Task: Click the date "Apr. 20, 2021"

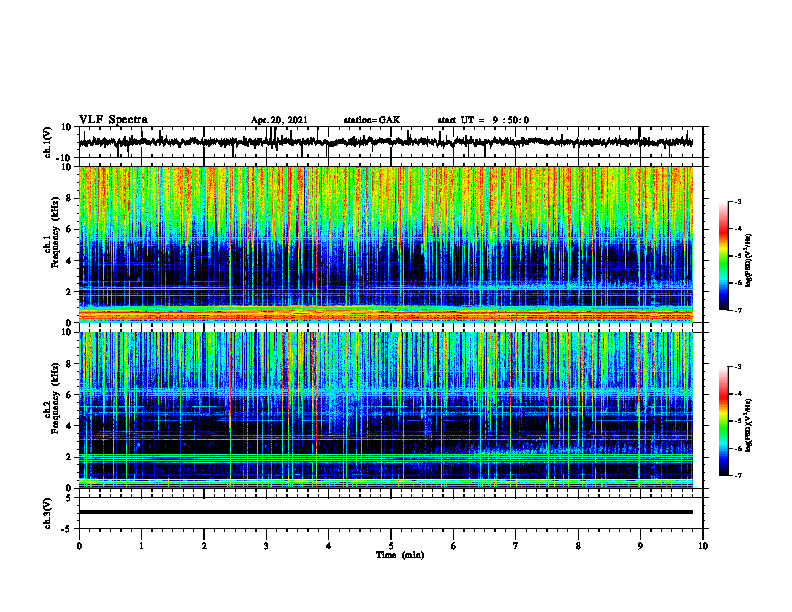Action: 279,120
